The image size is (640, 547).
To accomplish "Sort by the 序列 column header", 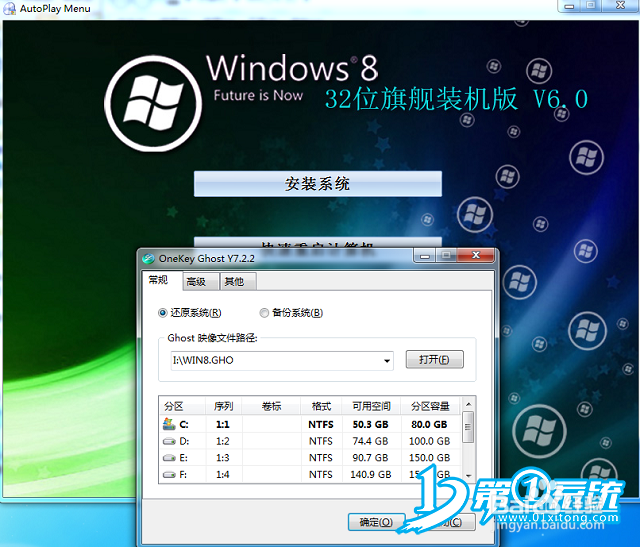I will 224,406.
